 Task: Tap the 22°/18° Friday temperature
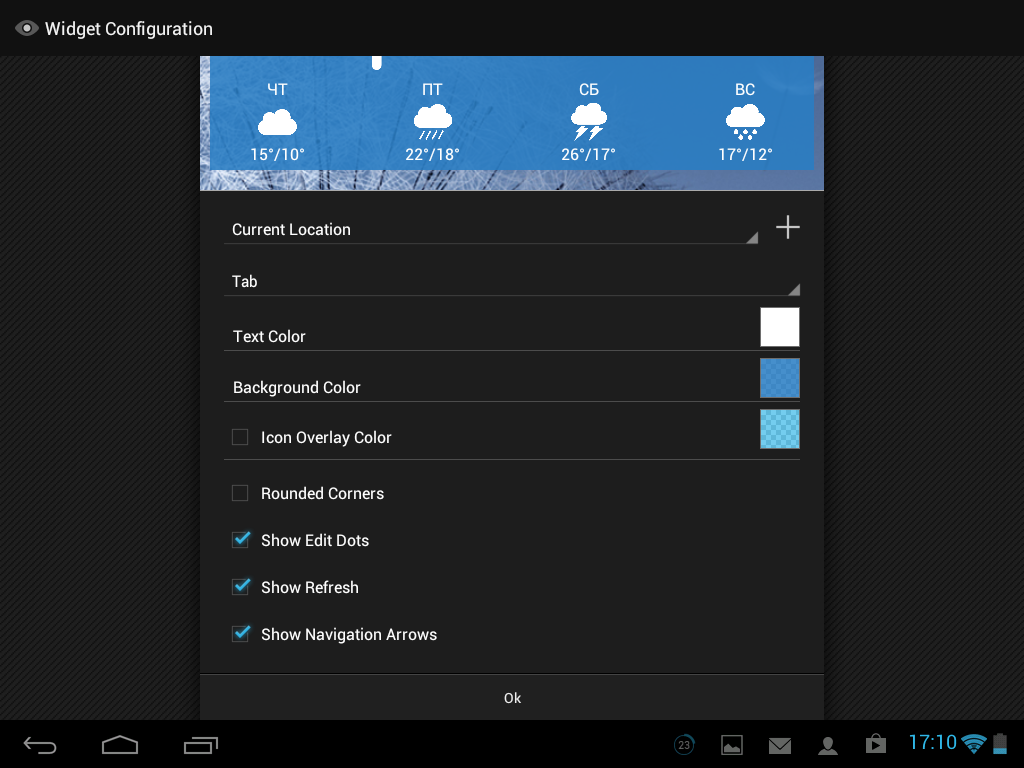click(432, 155)
